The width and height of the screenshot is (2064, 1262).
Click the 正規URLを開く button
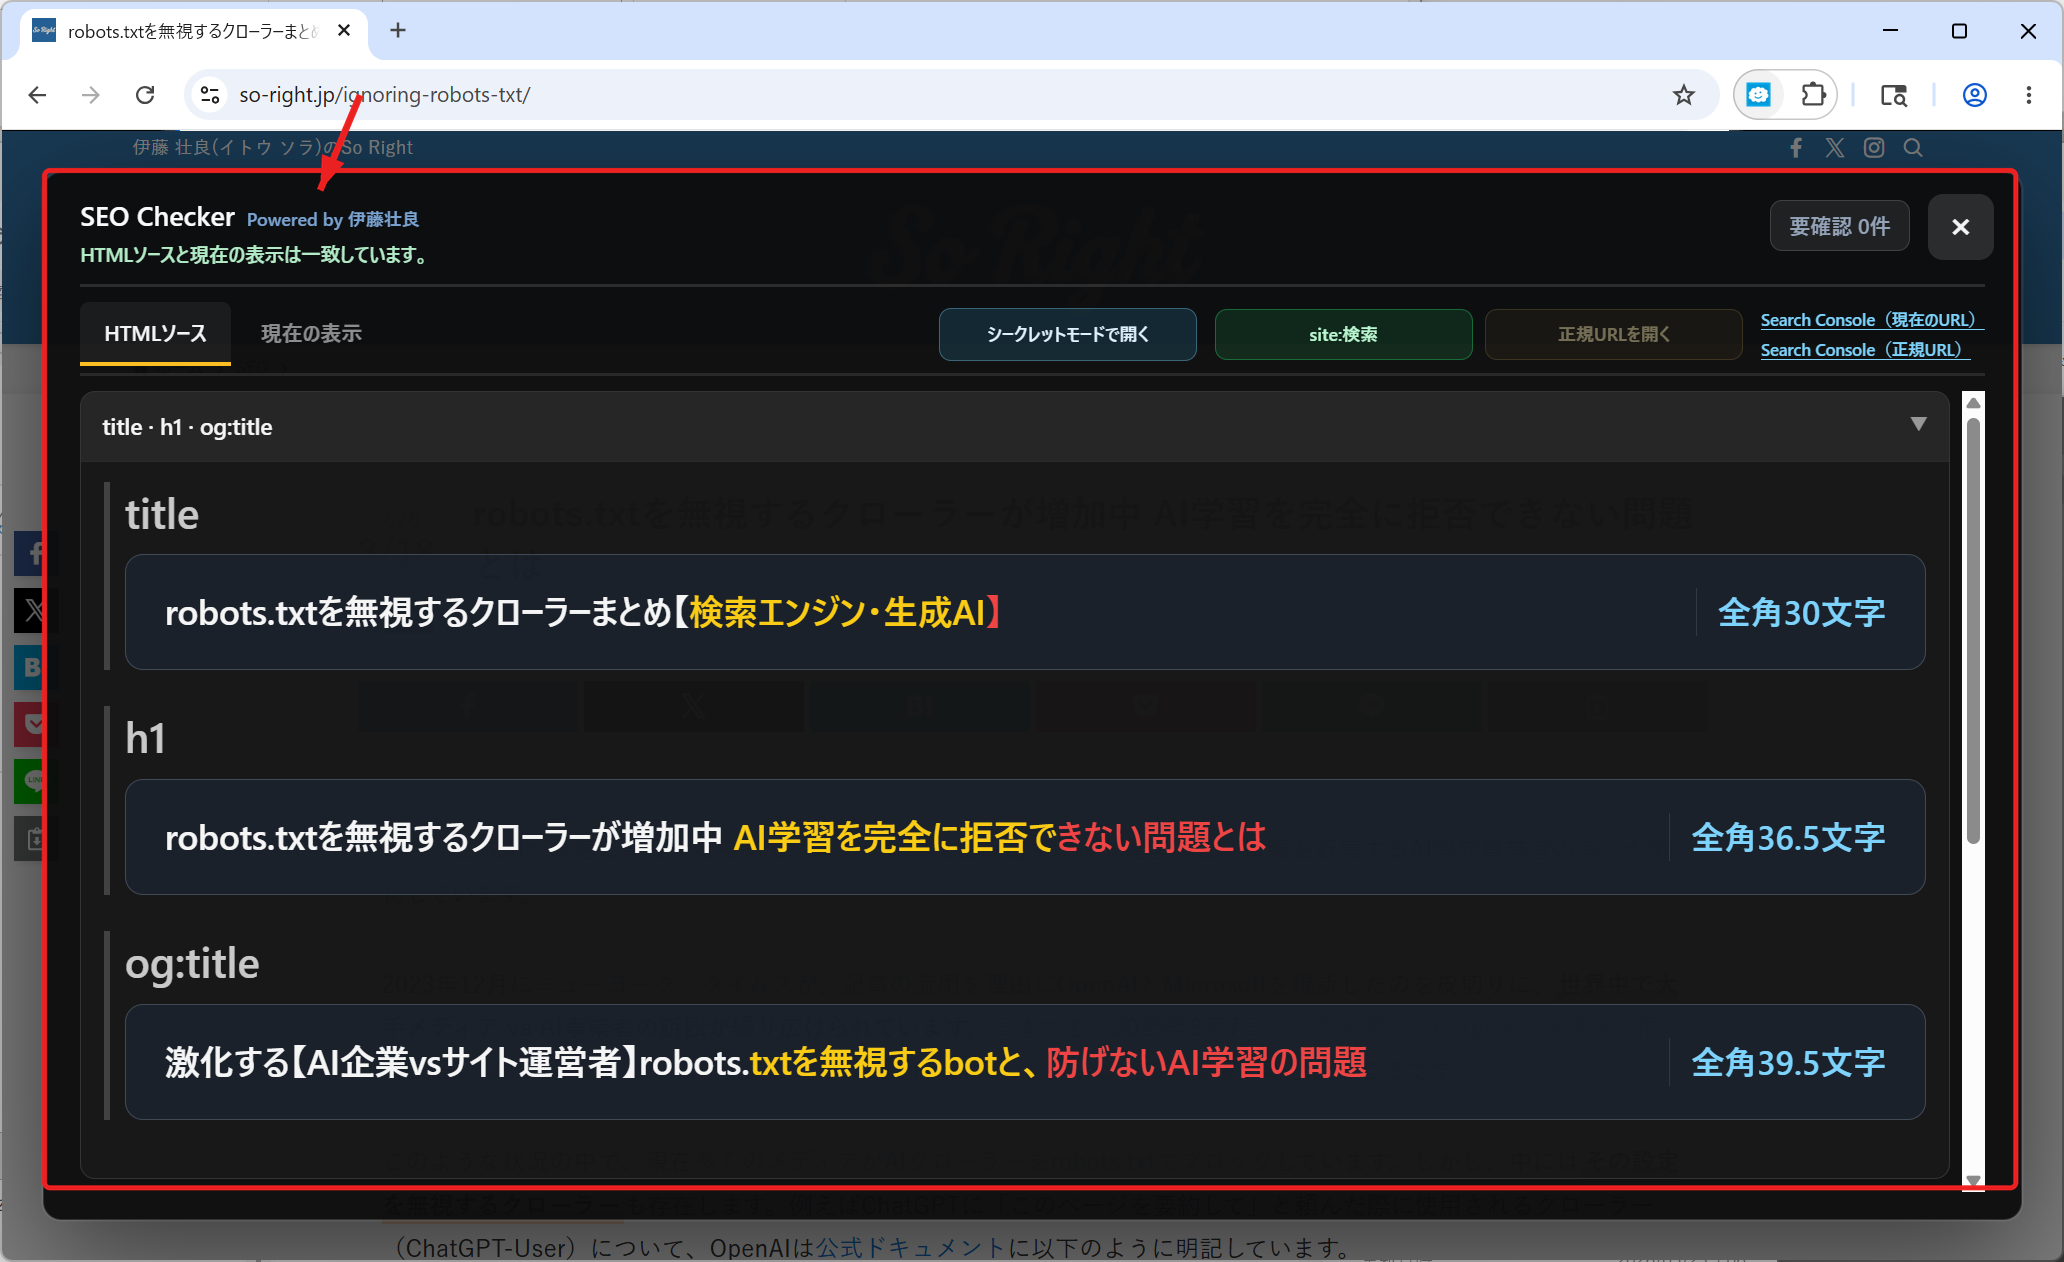point(1613,334)
